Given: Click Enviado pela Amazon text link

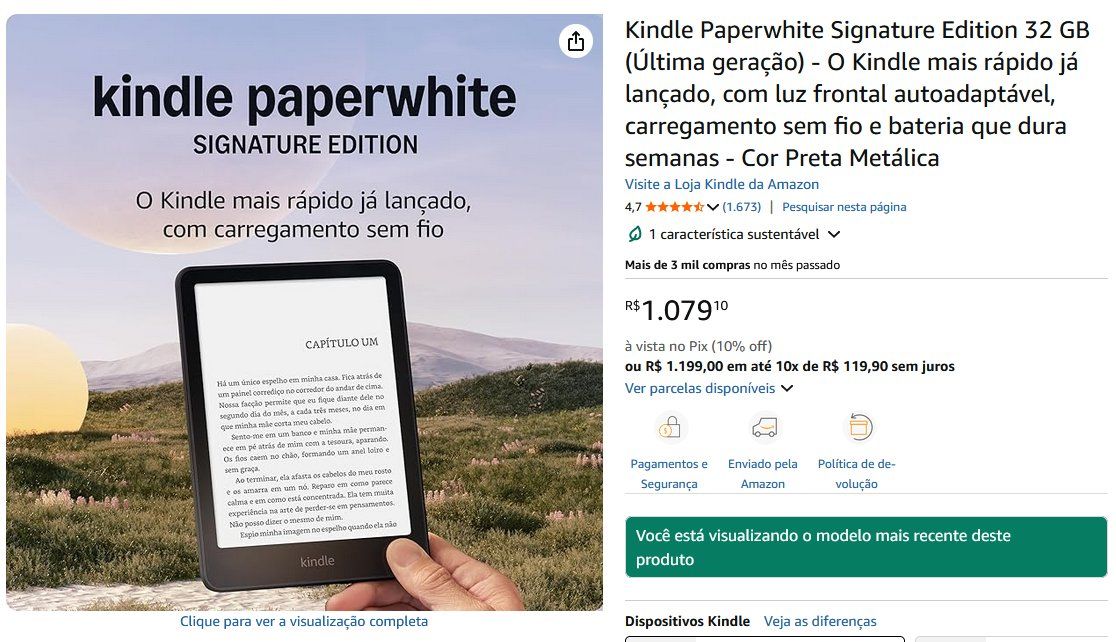Looking at the screenshot, I should click(762, 473).
